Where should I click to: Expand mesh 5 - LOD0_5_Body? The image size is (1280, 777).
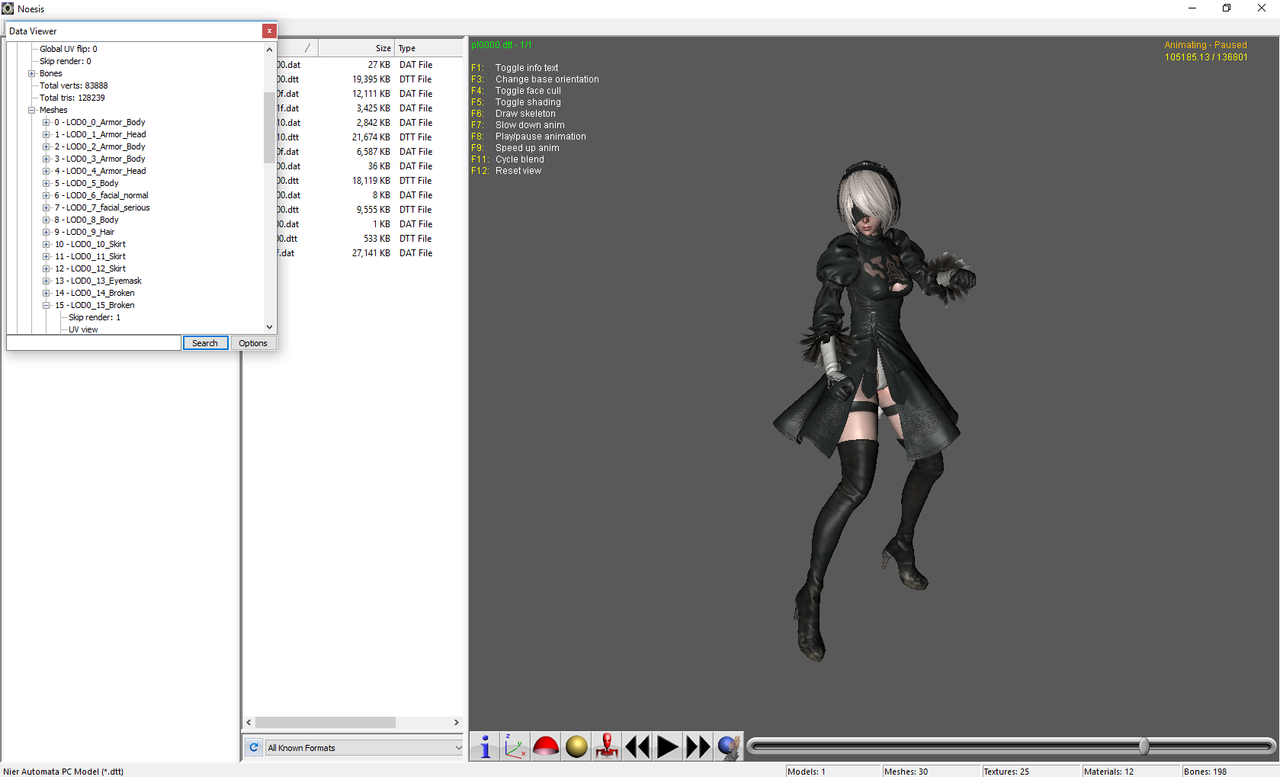point(46,183)
